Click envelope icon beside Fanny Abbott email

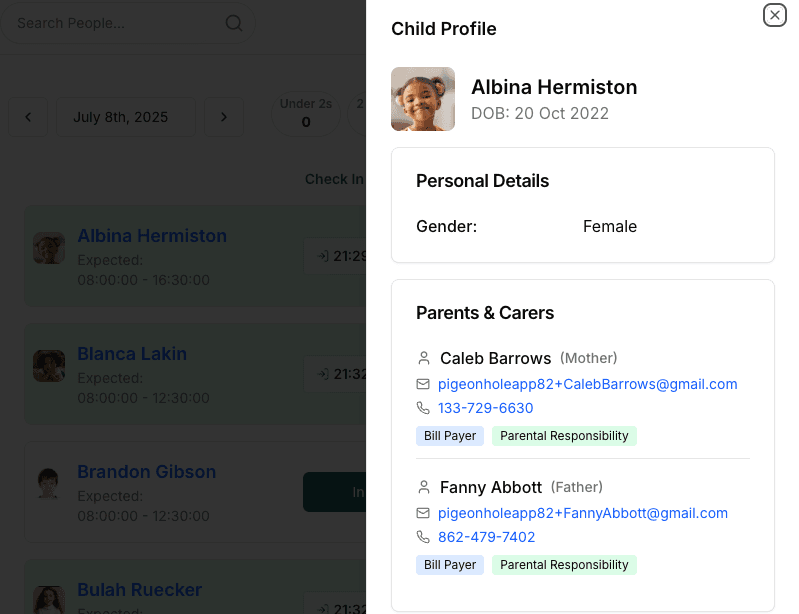pyautogui.click(x=423, y=513)
